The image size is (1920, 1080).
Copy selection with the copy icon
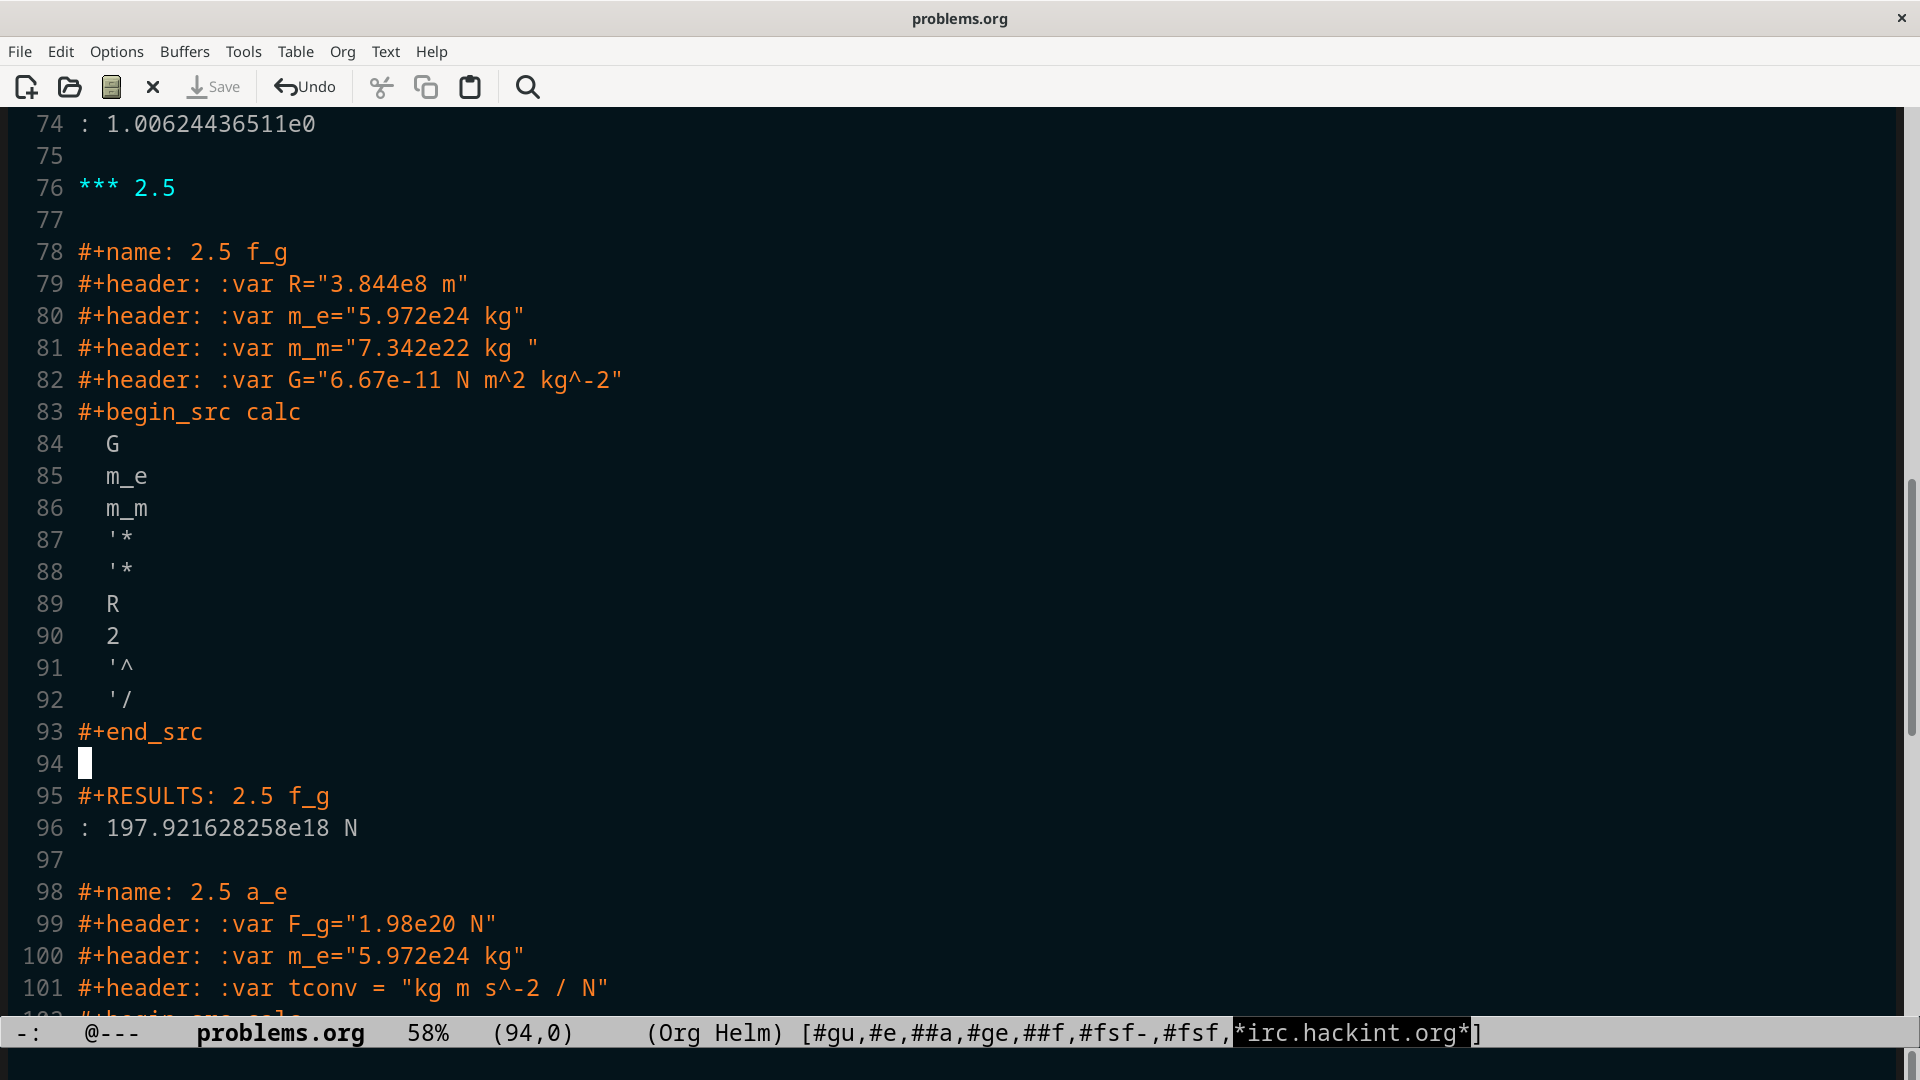pyautogui.click(x=426, y=87)
